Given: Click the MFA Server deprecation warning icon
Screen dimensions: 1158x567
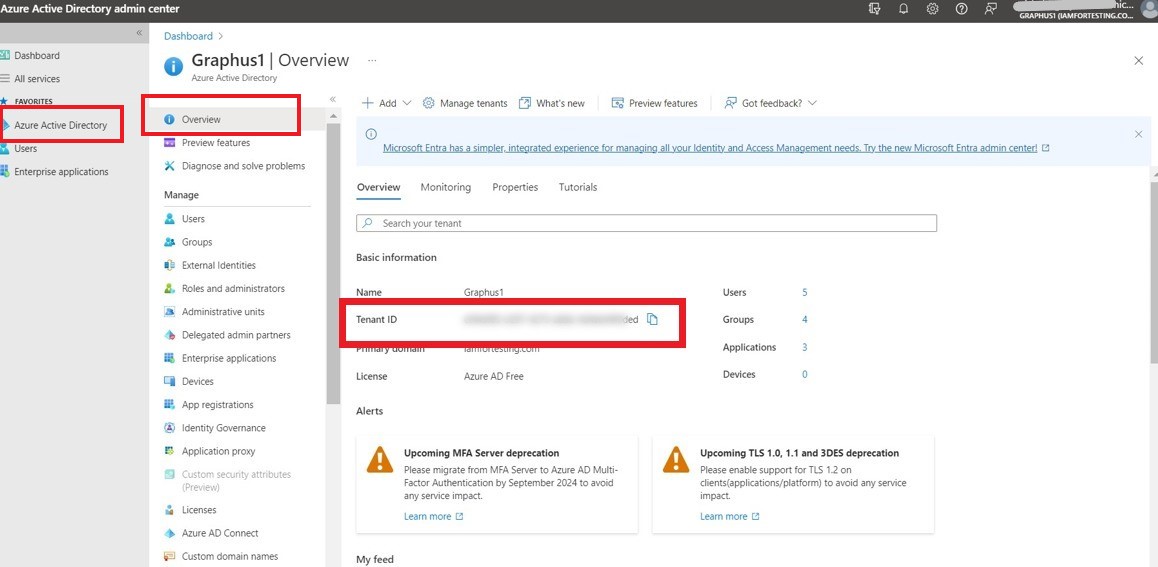Looking at the screenshot, I should (x=380, y=459).
